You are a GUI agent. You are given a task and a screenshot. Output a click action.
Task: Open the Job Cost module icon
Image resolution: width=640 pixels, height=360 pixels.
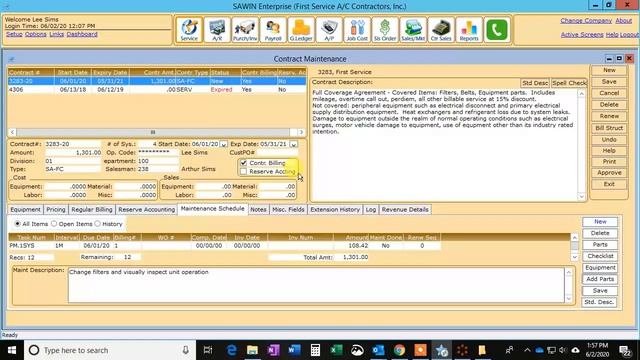(x=357, y=30)
